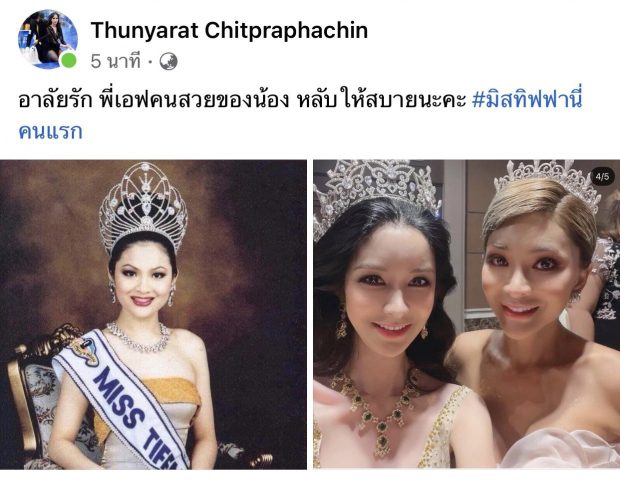Image resolution: width=620 pixels, height=480 pixels.
Task: Click the globe public audience icon
Action: [168, 62]
